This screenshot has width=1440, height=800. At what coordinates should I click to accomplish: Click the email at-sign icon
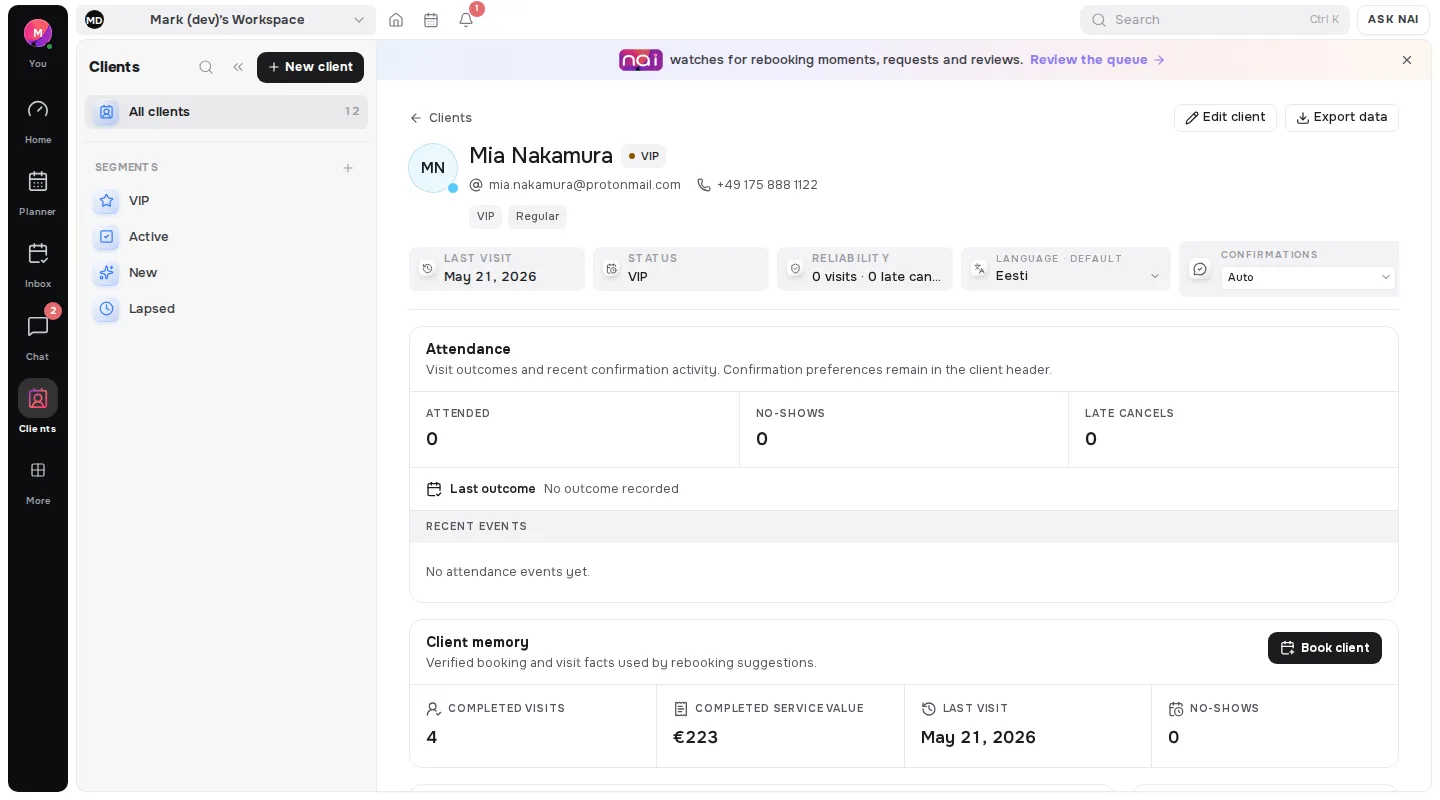[476, 185]
